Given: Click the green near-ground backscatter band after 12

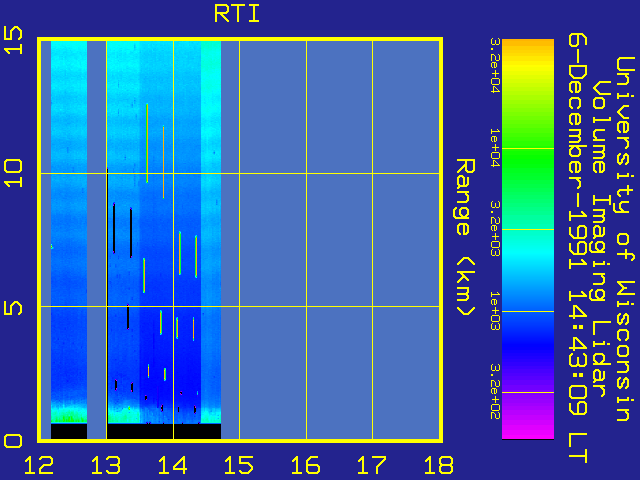Looking at the screenshot, I should [69, 414].
